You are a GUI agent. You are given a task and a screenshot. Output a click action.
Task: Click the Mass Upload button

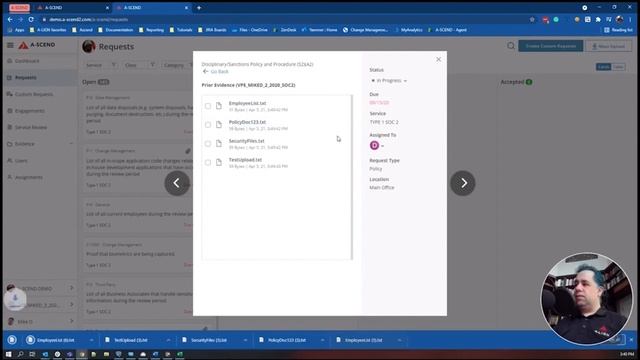point(608,46)
